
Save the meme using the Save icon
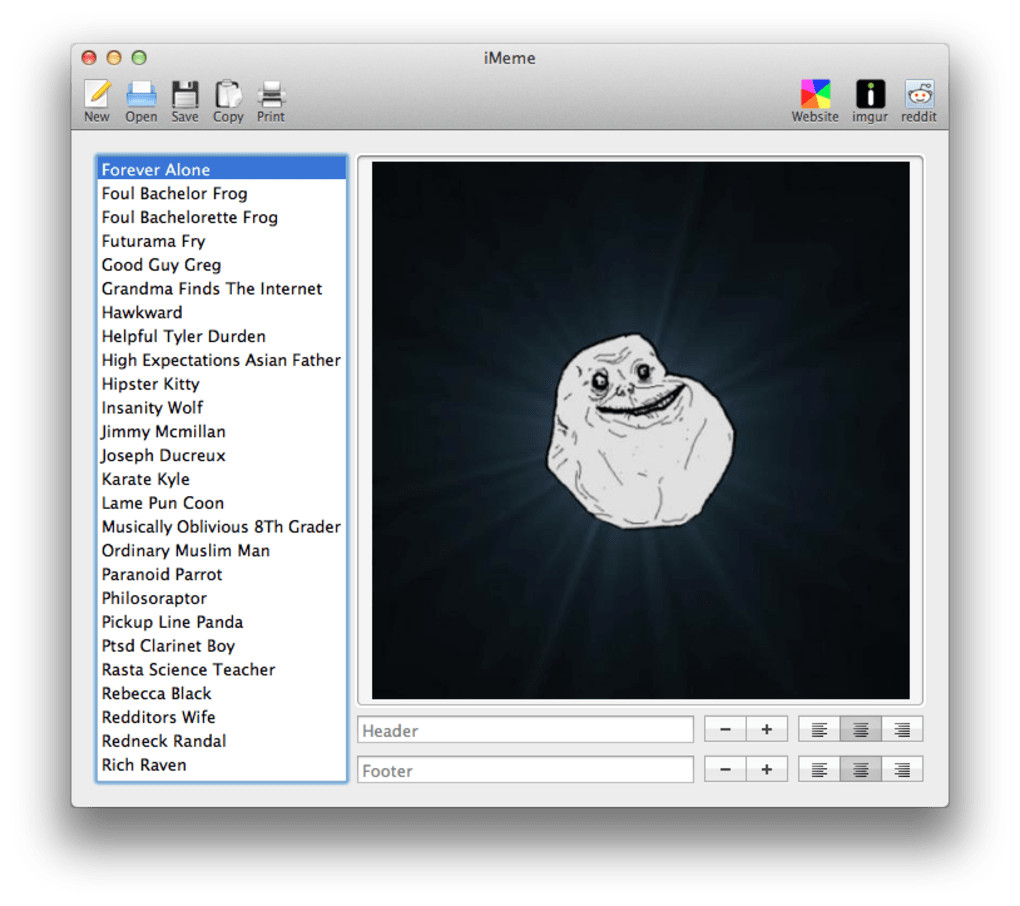(x=185, y=95)
